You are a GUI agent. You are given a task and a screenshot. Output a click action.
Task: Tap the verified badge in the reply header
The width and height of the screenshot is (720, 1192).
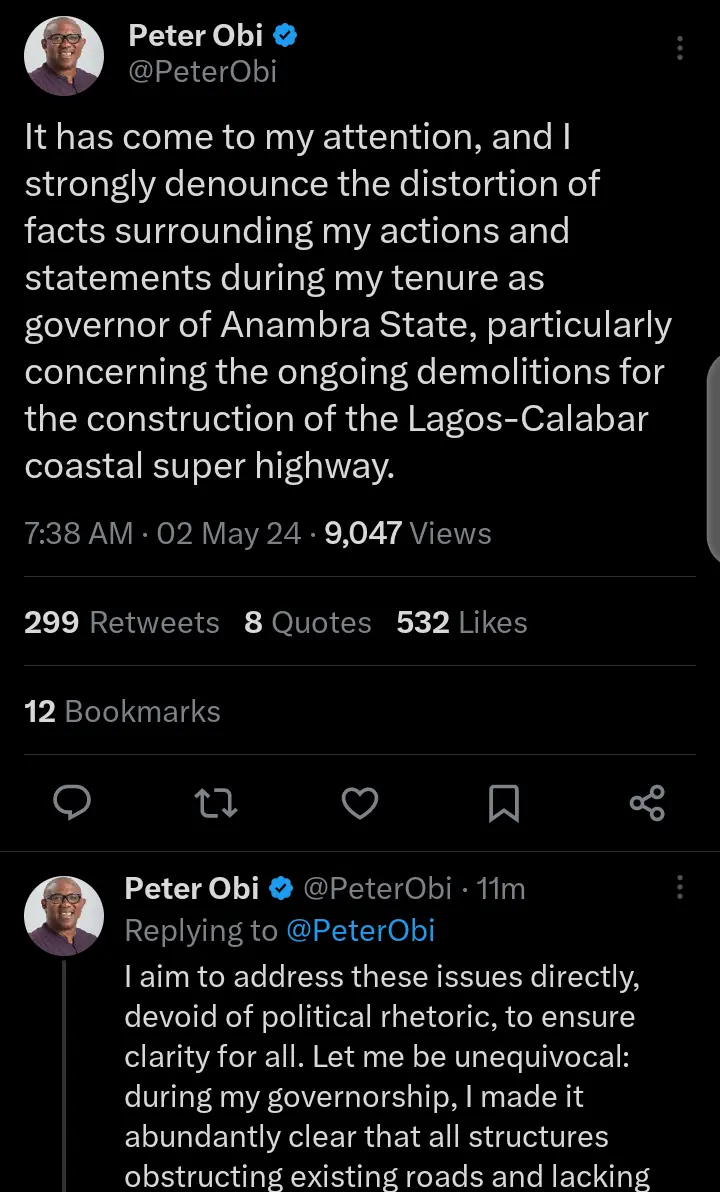point(281,888)
